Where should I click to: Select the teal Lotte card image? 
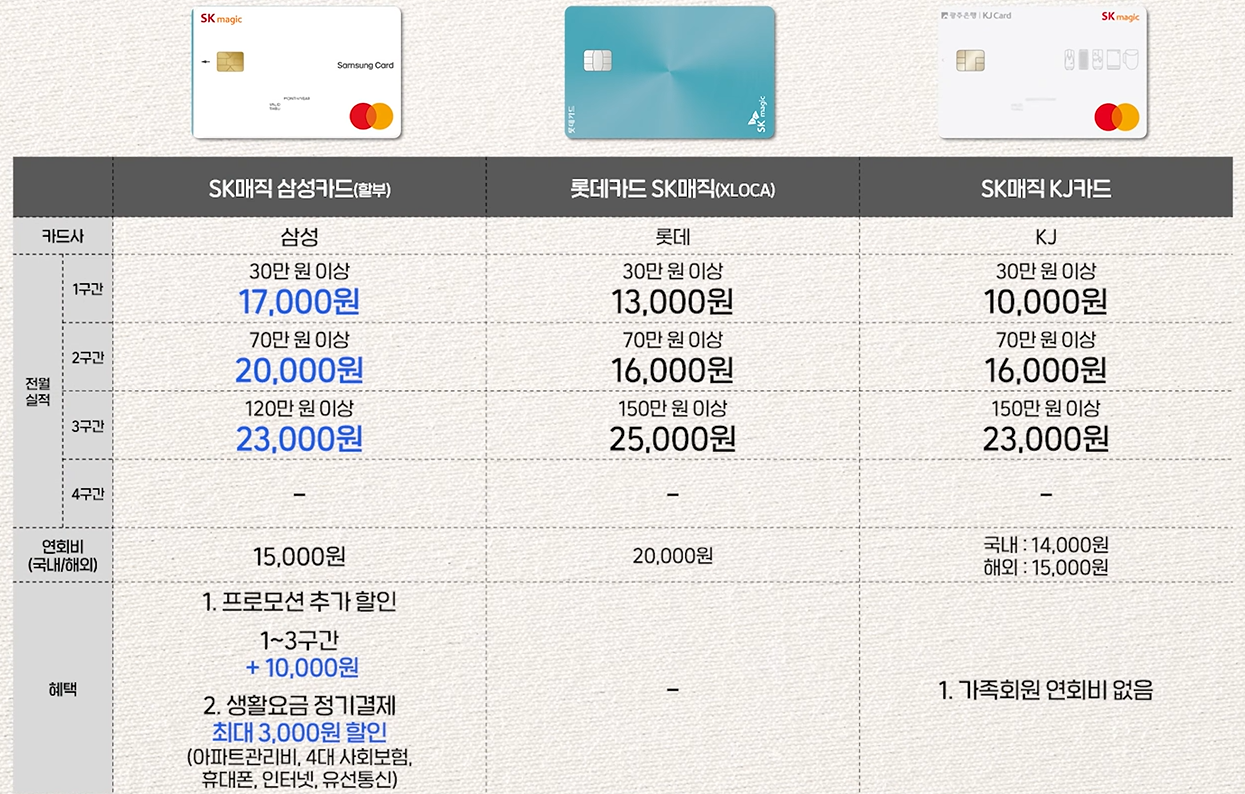670,71
